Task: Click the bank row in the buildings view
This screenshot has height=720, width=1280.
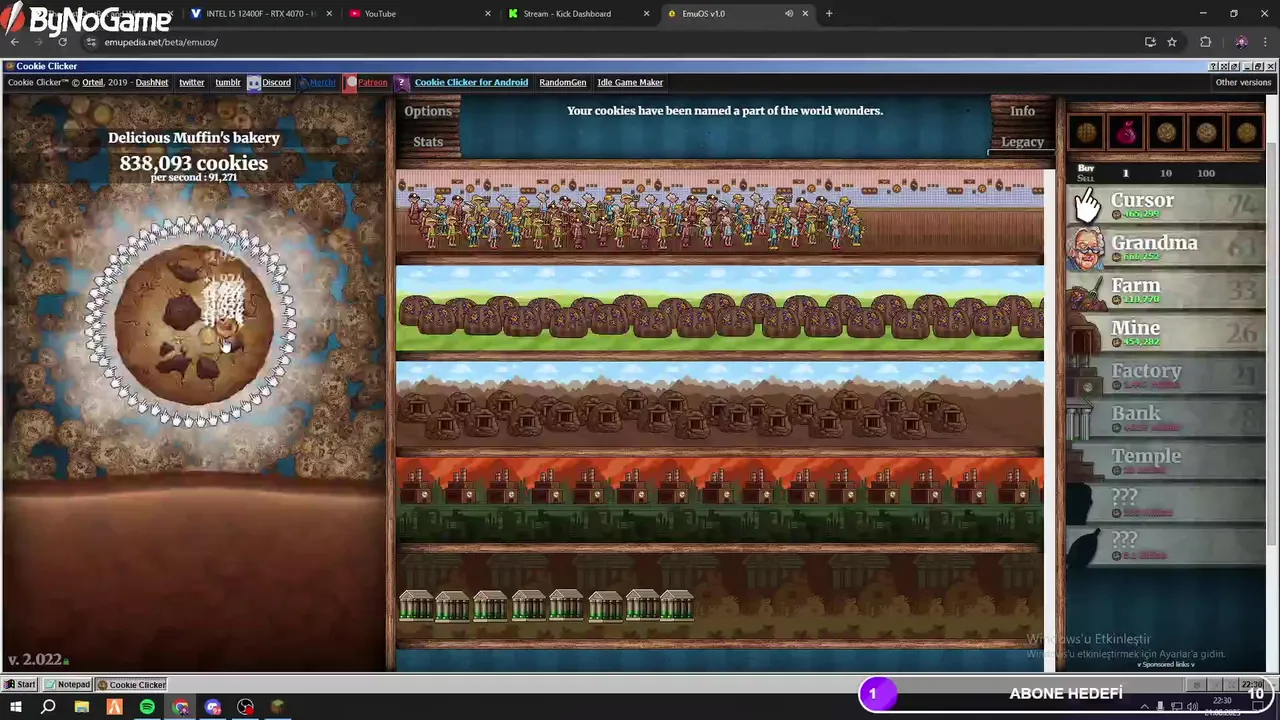Action: 719,596
